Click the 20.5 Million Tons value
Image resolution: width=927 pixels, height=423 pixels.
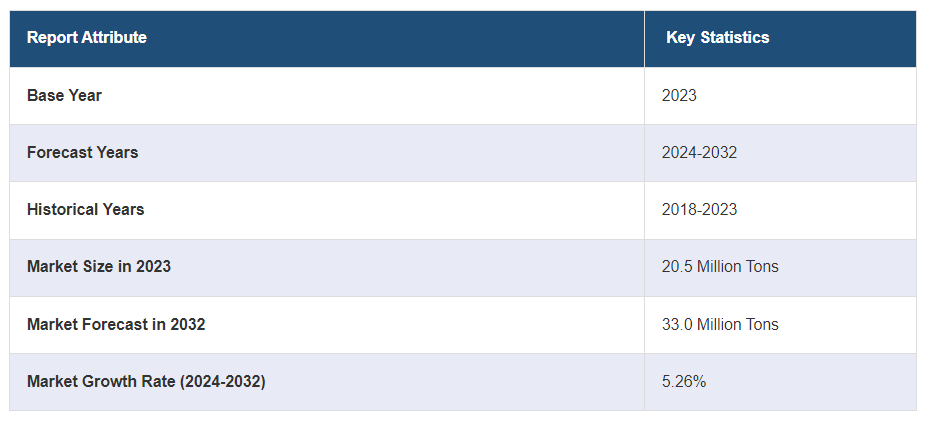pyautogui.click(x=720, y=267)
